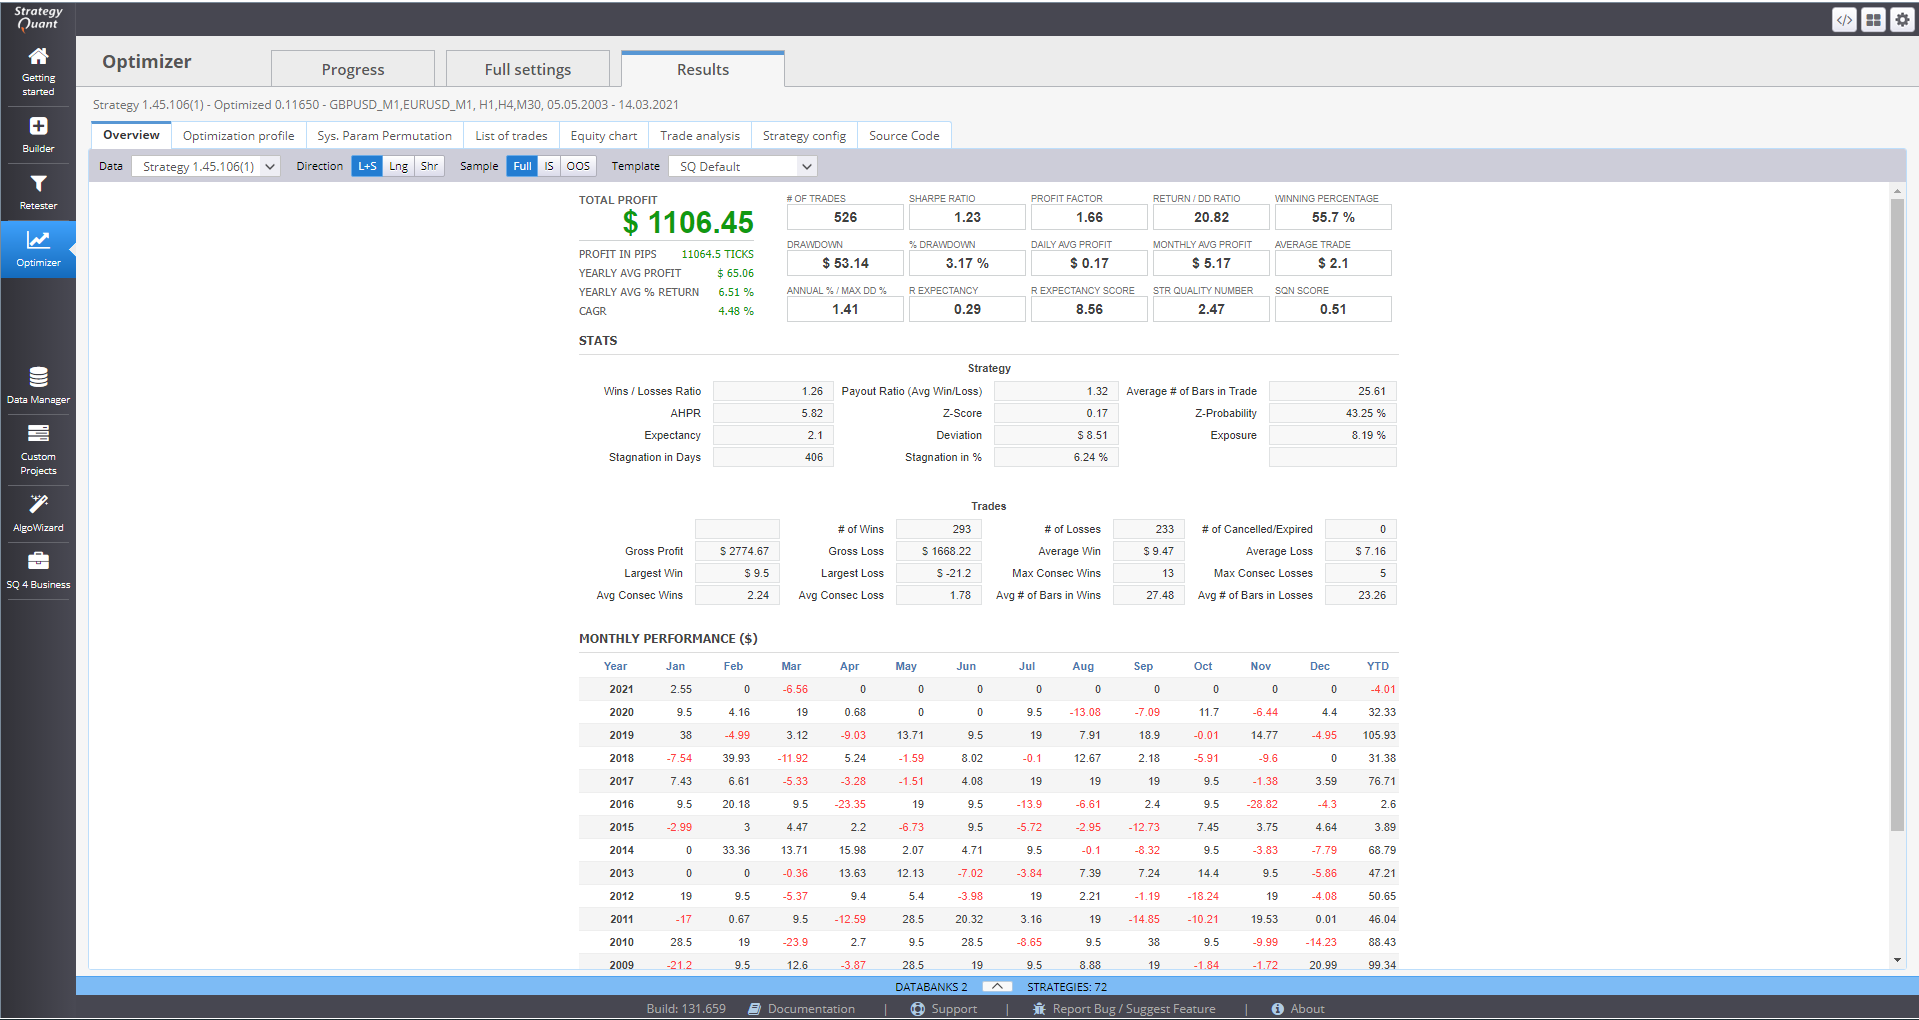The width and height of the screenshot is (1919, 1020).
Task: Open the Trade analysis subtab
Action: click(x=700, y=135)
